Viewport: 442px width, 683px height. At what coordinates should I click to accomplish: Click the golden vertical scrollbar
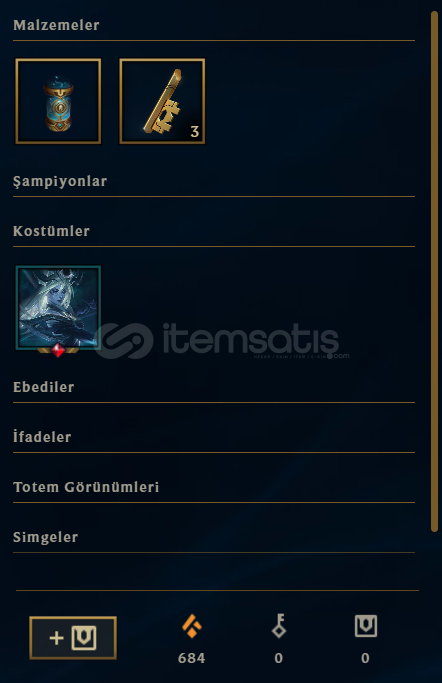tap(434, 271)
